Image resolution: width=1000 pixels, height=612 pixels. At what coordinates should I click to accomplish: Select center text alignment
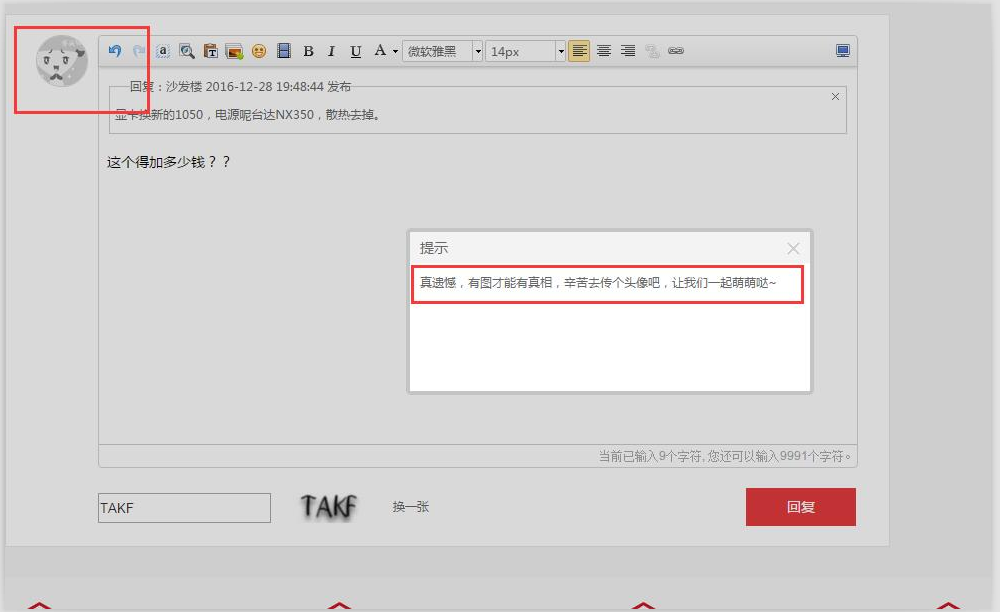click(x=604, y=50)
